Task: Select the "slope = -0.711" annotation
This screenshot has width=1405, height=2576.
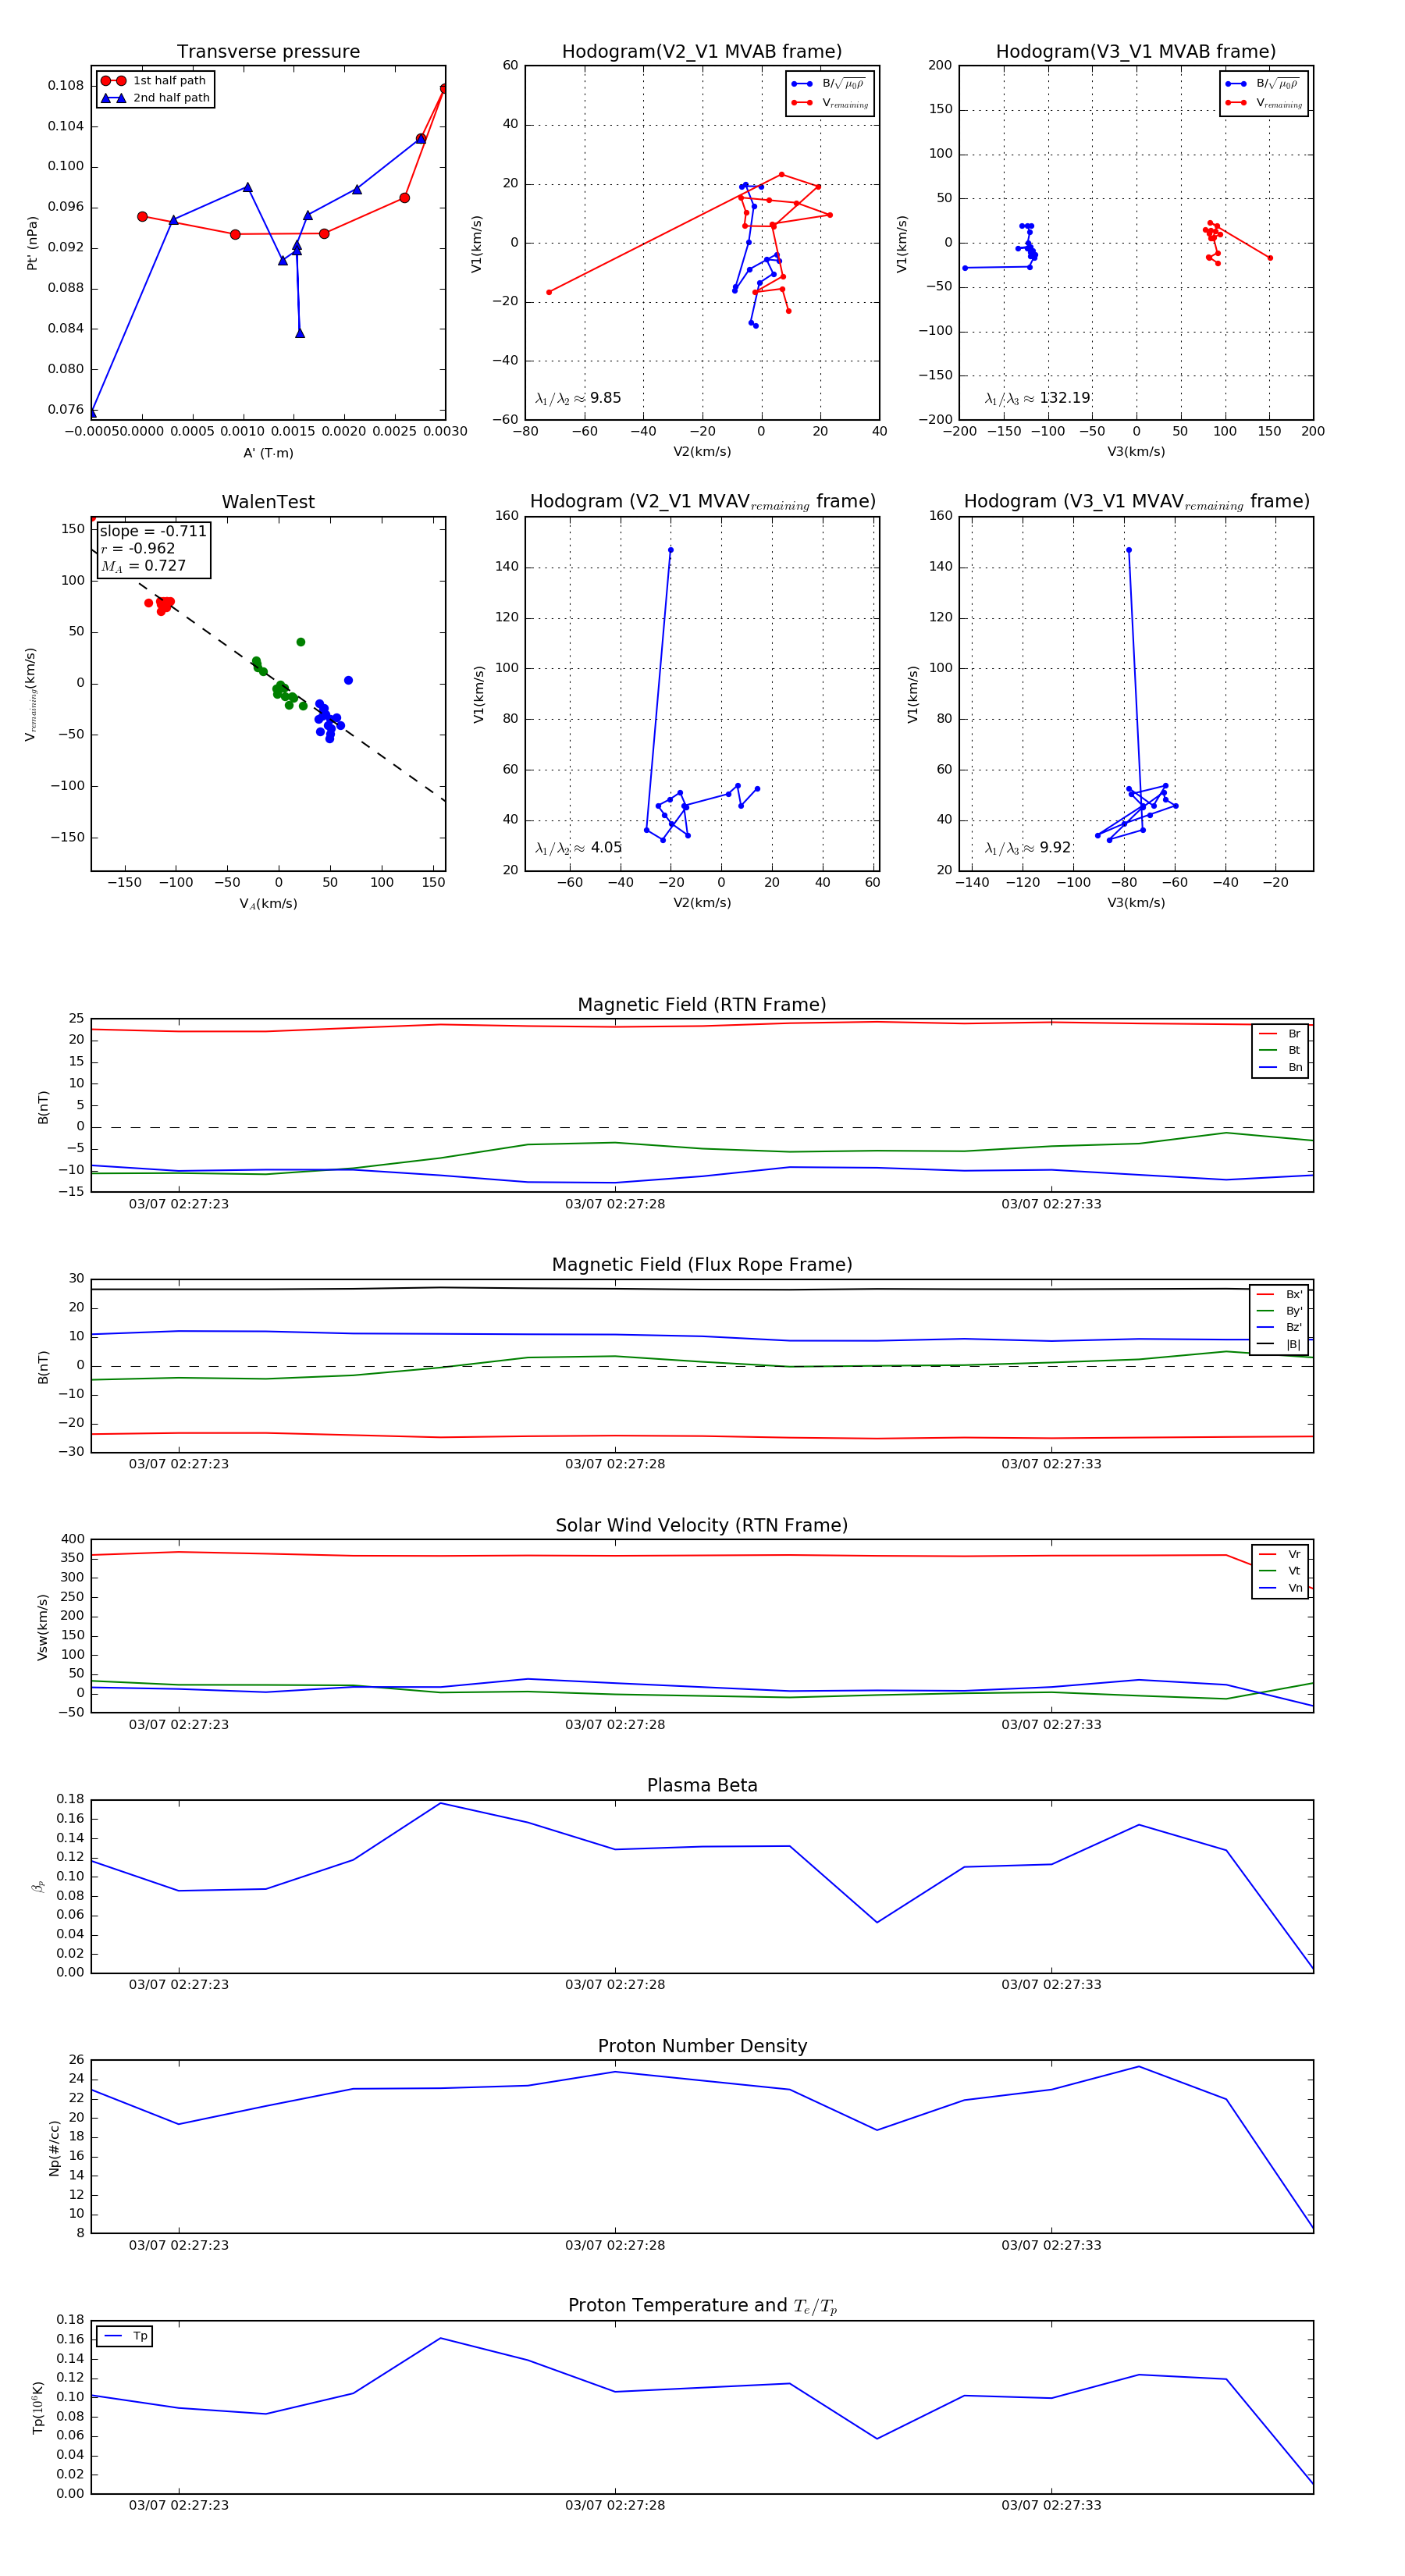Action: (153, 531)
